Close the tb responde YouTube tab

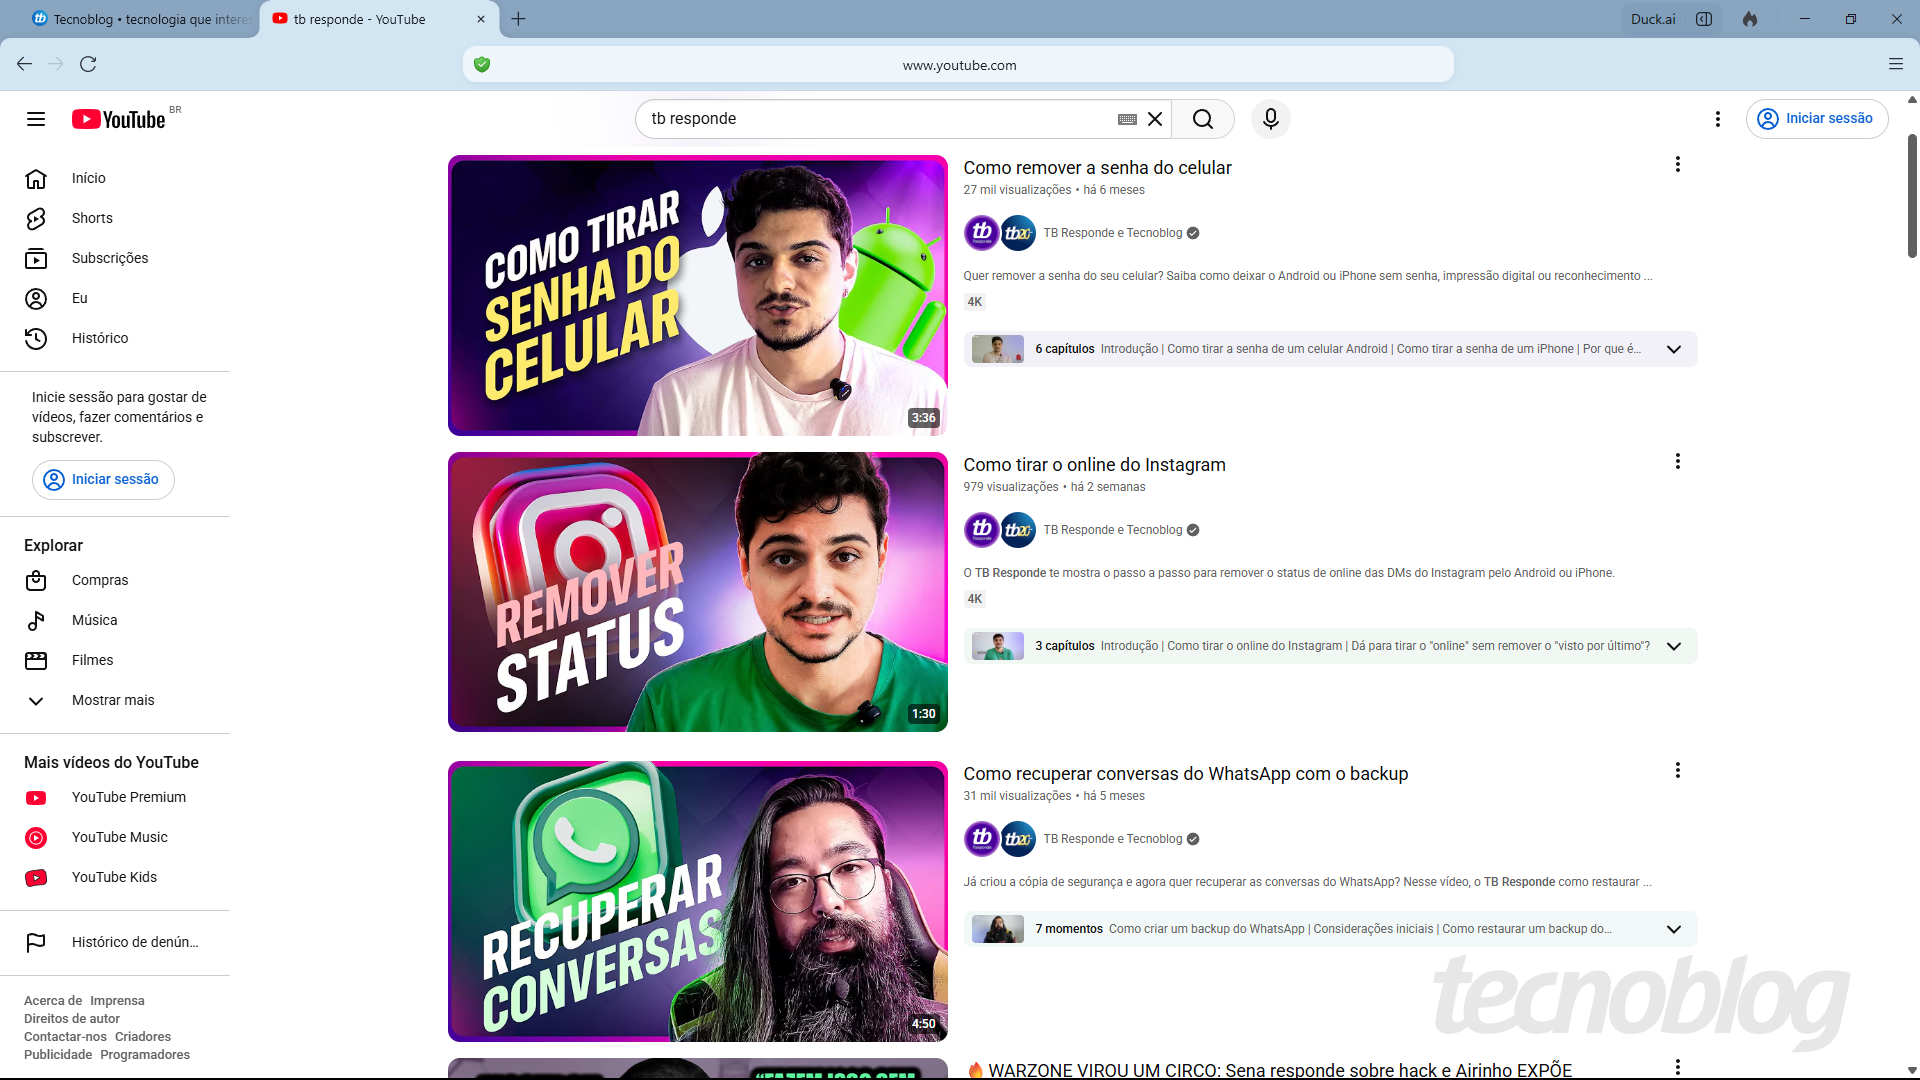click(x=481, y=19)
